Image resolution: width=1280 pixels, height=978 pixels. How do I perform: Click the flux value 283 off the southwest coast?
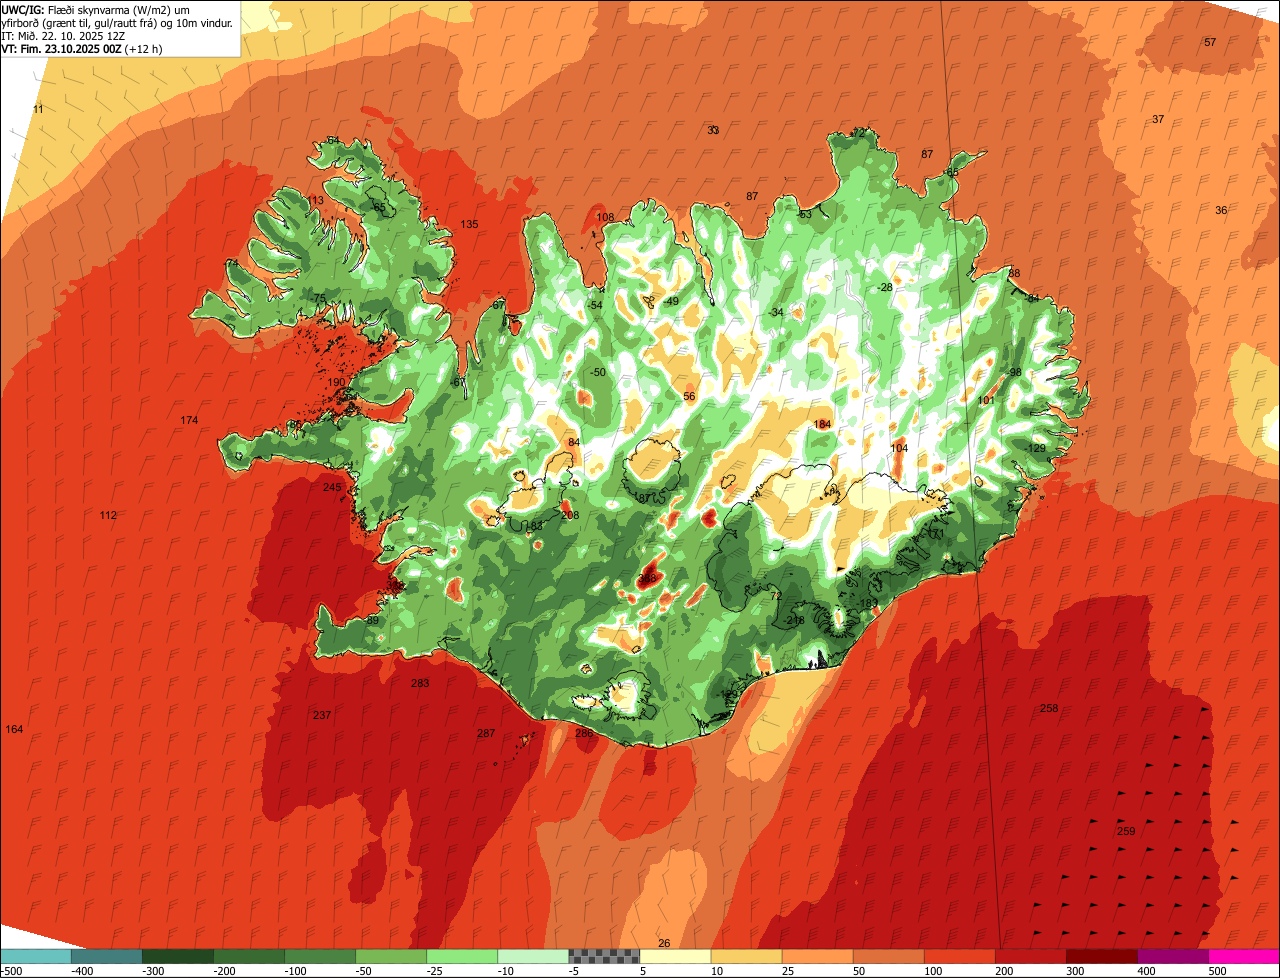click(x=420, y=684)
